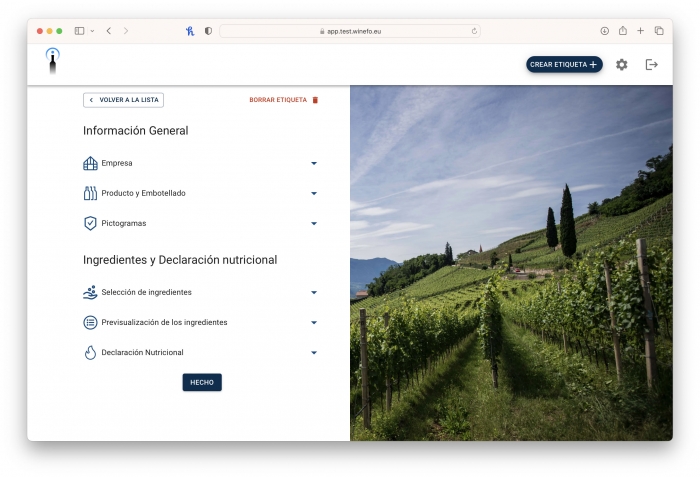Reload the page in Safari

click(x=474, y=31)
